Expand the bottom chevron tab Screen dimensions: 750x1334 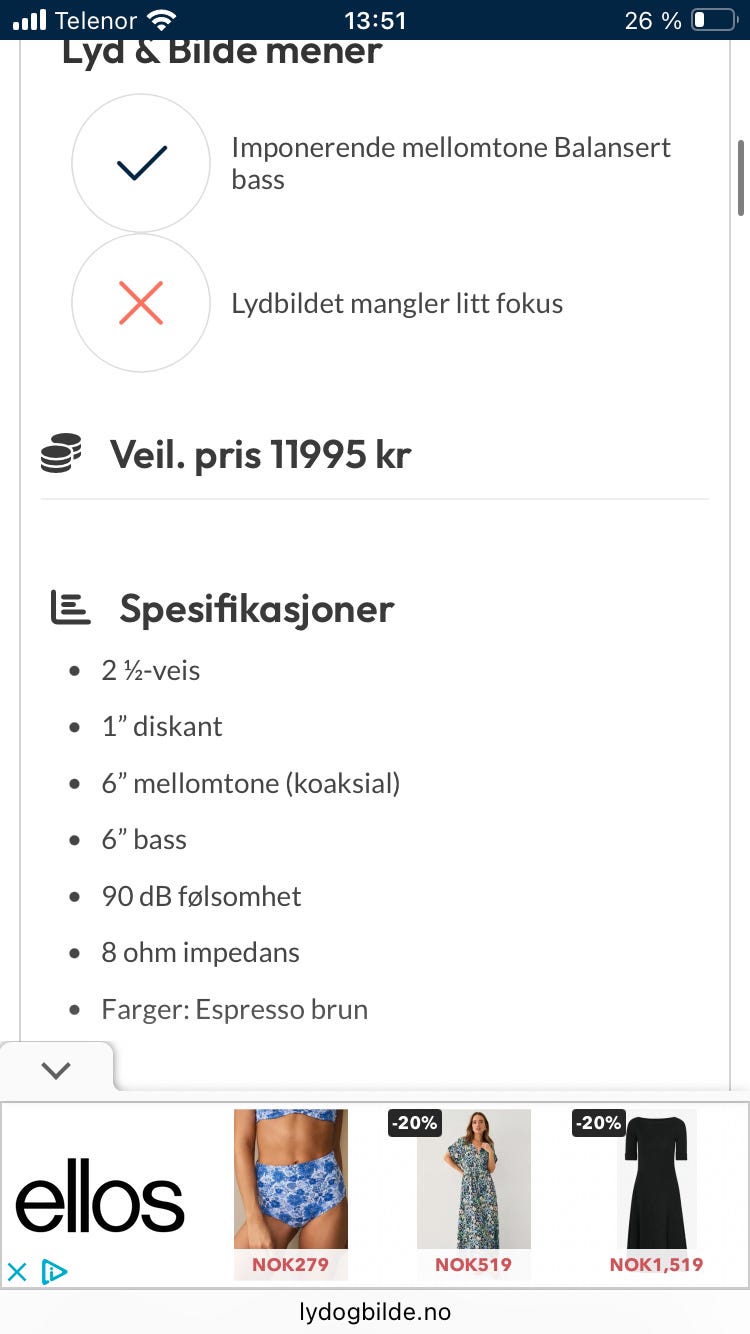(56, 1069)
